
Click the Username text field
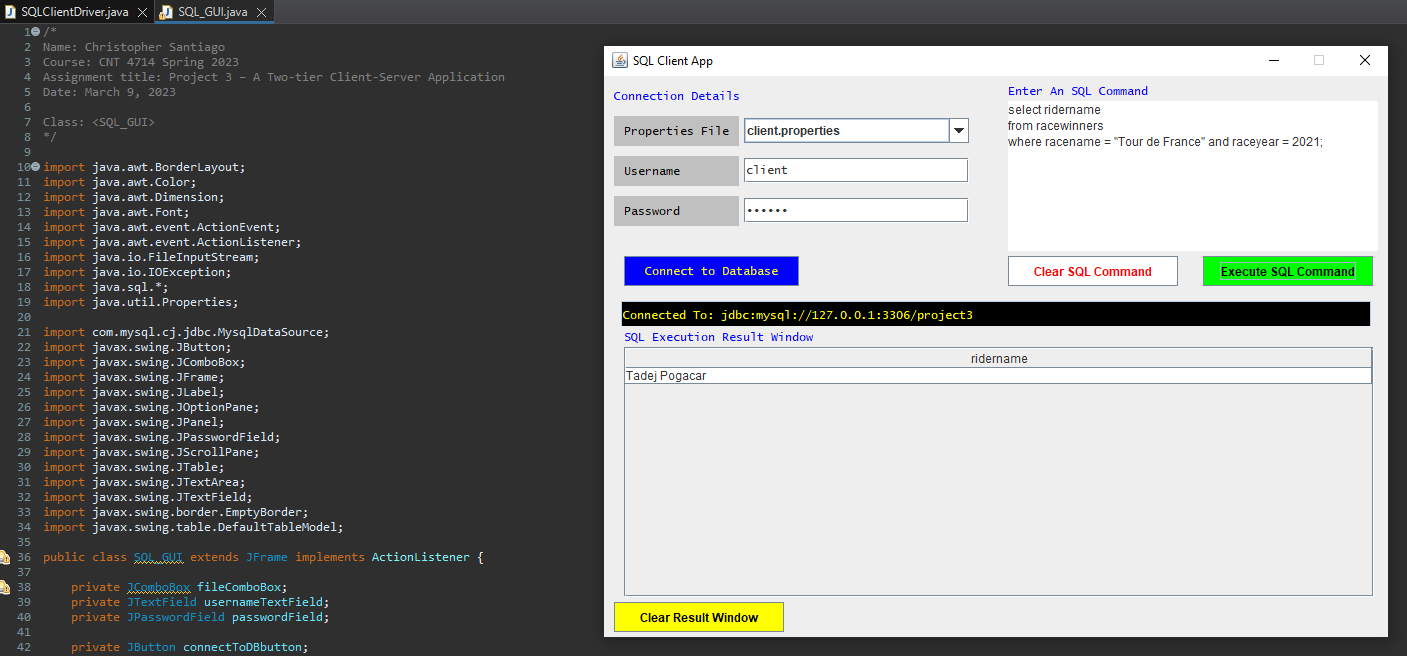[x=855, y=170]
